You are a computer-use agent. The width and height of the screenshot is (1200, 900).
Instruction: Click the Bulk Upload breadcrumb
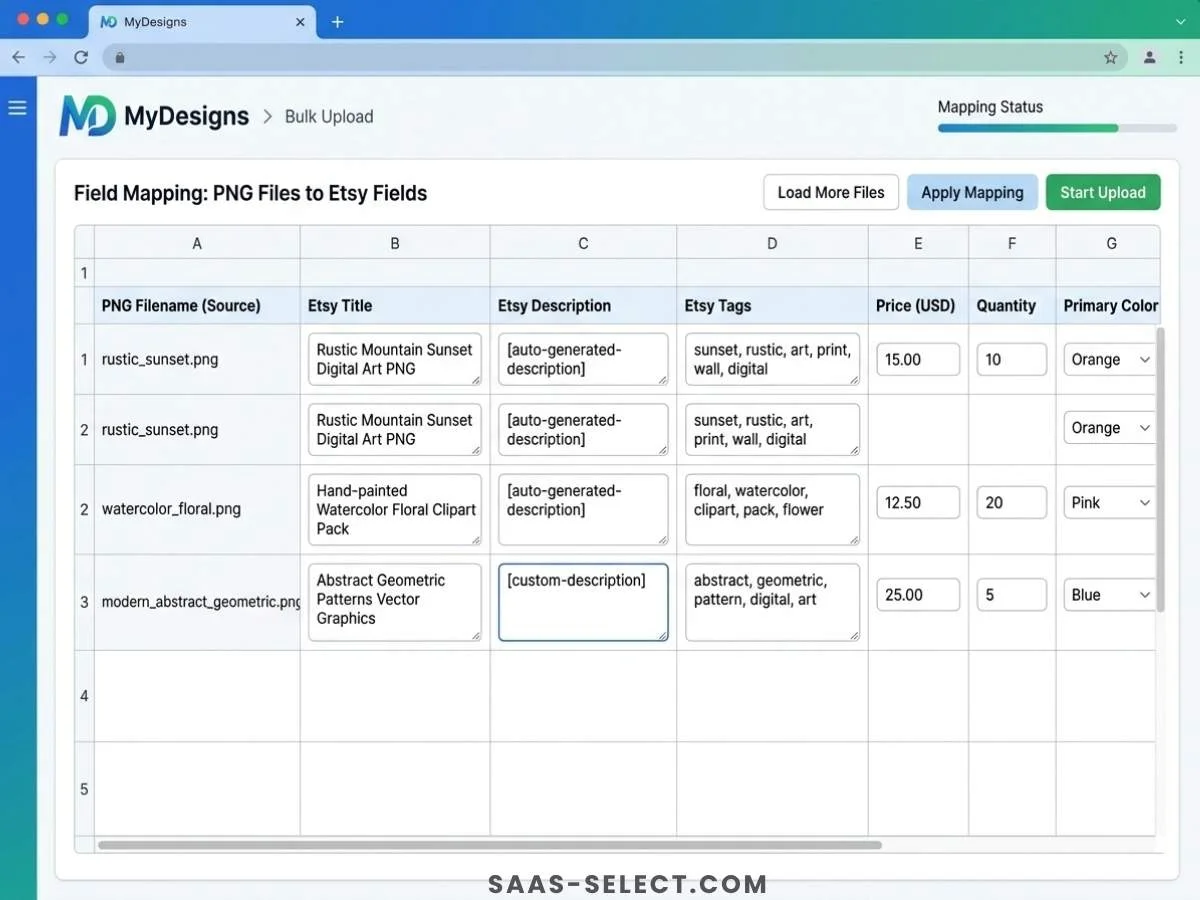coord(329,116)
